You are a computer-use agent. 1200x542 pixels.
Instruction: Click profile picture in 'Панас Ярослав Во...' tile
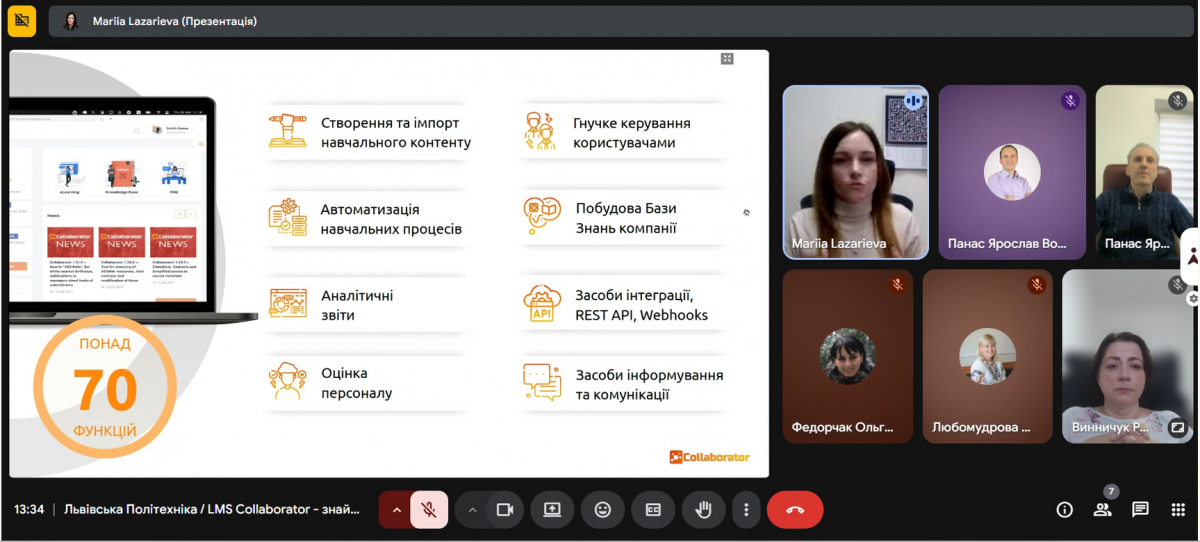[x=1012, y=172]
